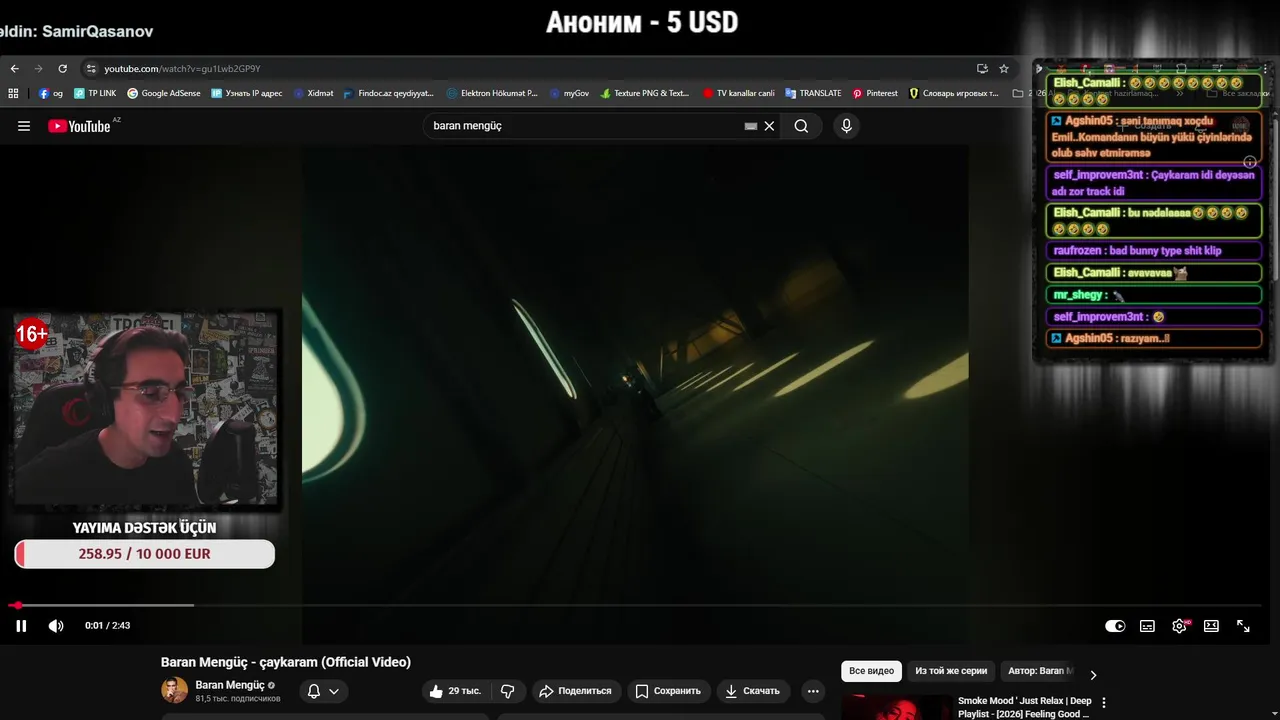Open the Baran Mengüç channel name link

pyautogui.click(x=230, y=685)
